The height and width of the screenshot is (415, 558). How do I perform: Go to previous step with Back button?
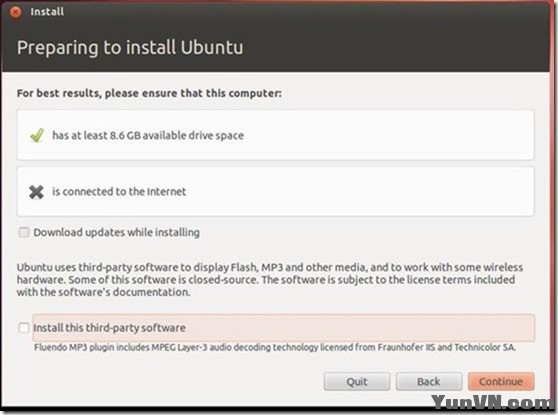point(429,382)
